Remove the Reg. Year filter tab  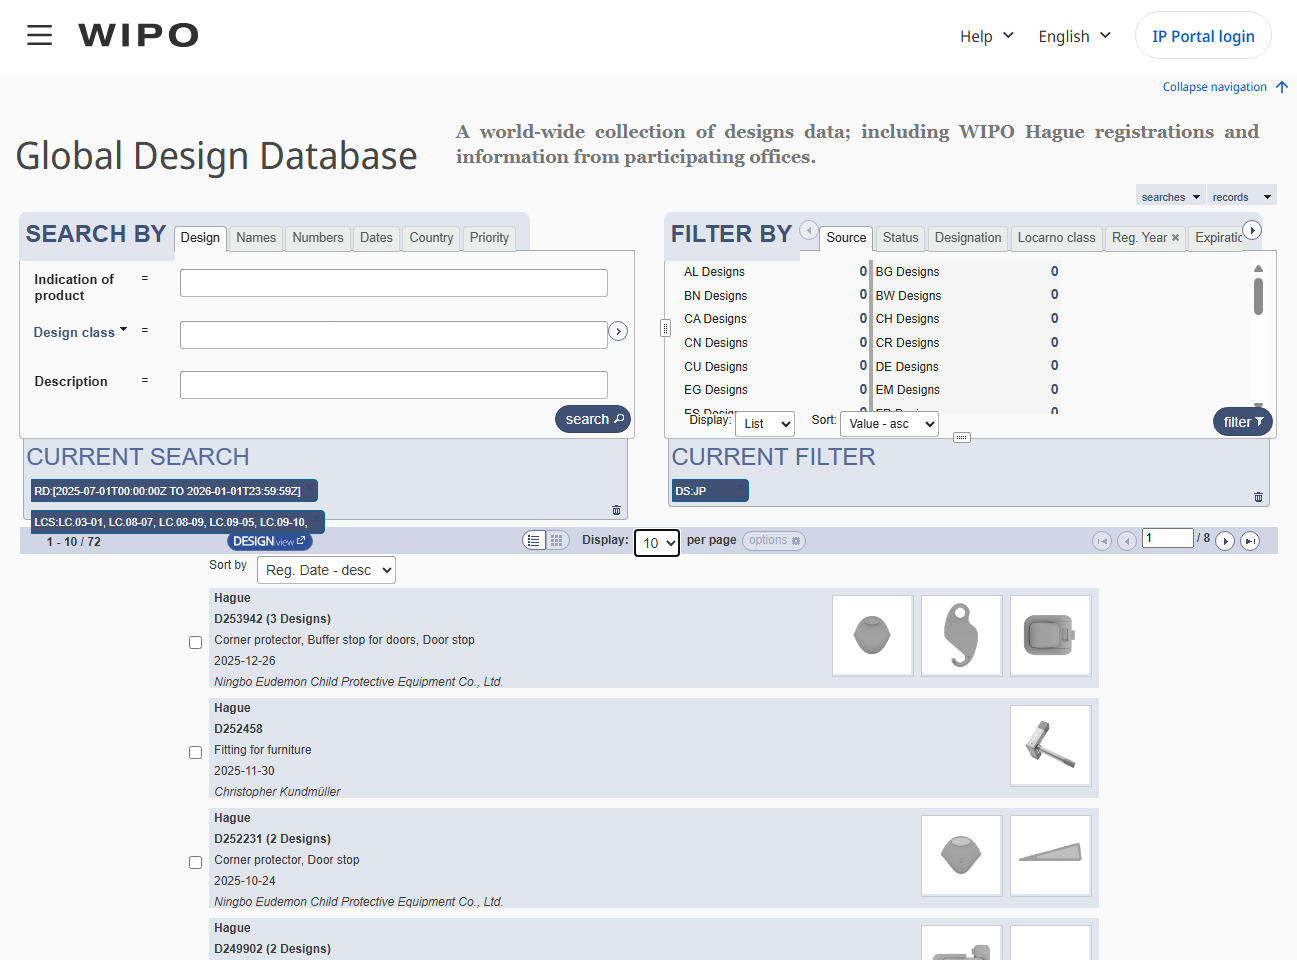pos(1175,238)
